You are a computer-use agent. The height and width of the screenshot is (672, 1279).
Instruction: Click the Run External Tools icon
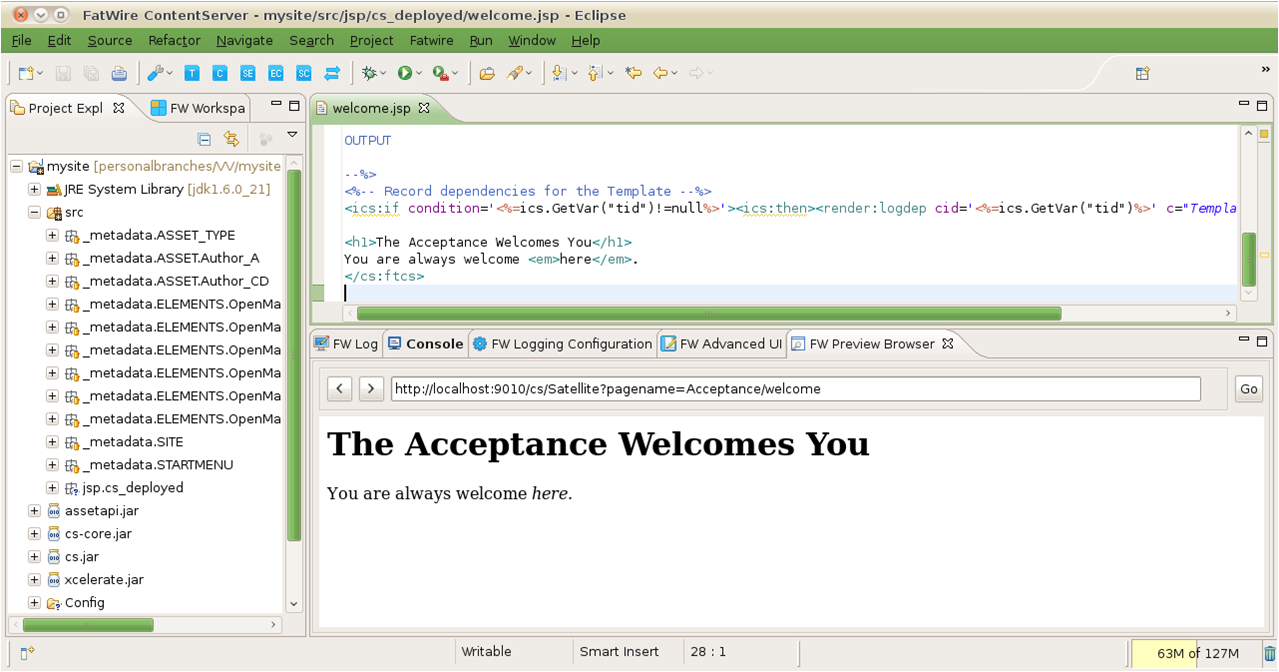[440, 73]
